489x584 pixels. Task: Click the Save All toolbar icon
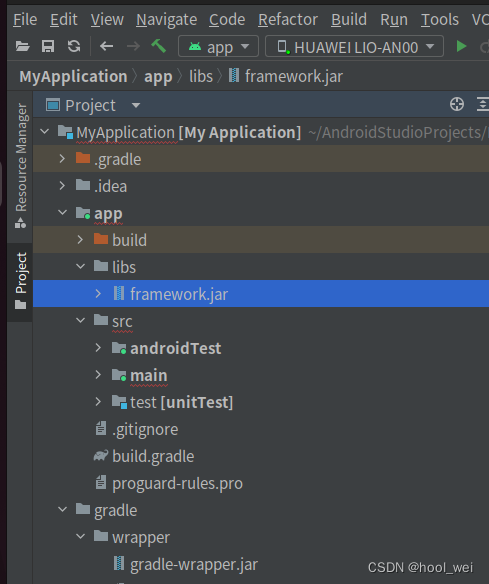click(x=48, y=47)
